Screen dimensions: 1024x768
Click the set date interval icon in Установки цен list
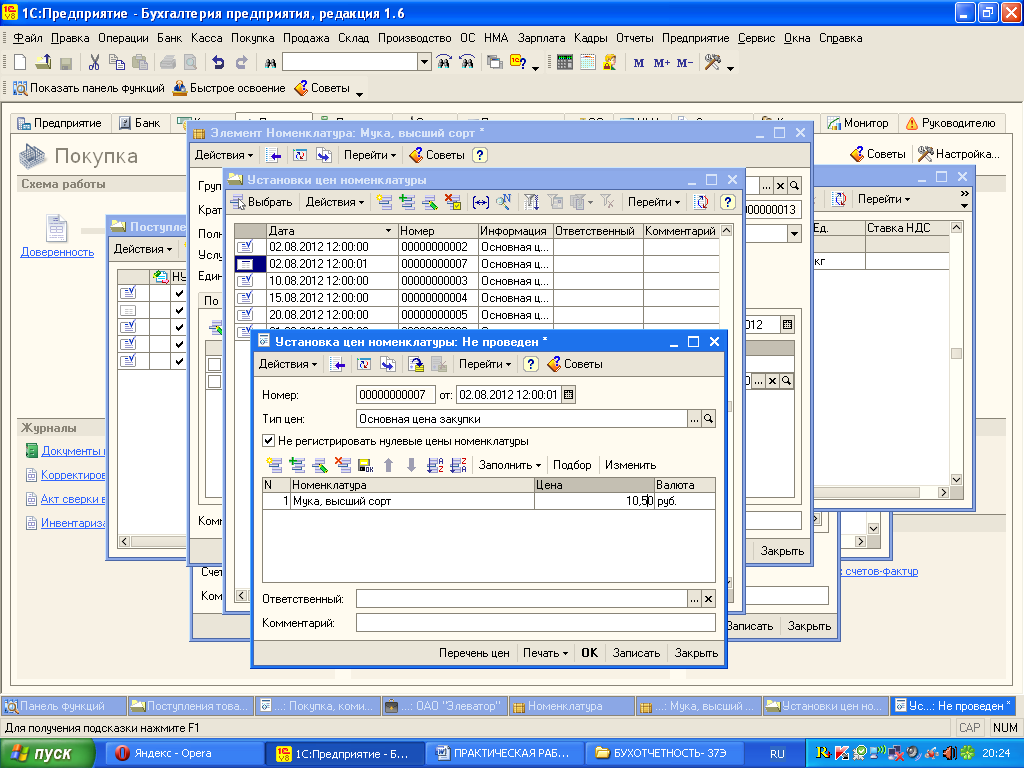click(x=481, y=202)
